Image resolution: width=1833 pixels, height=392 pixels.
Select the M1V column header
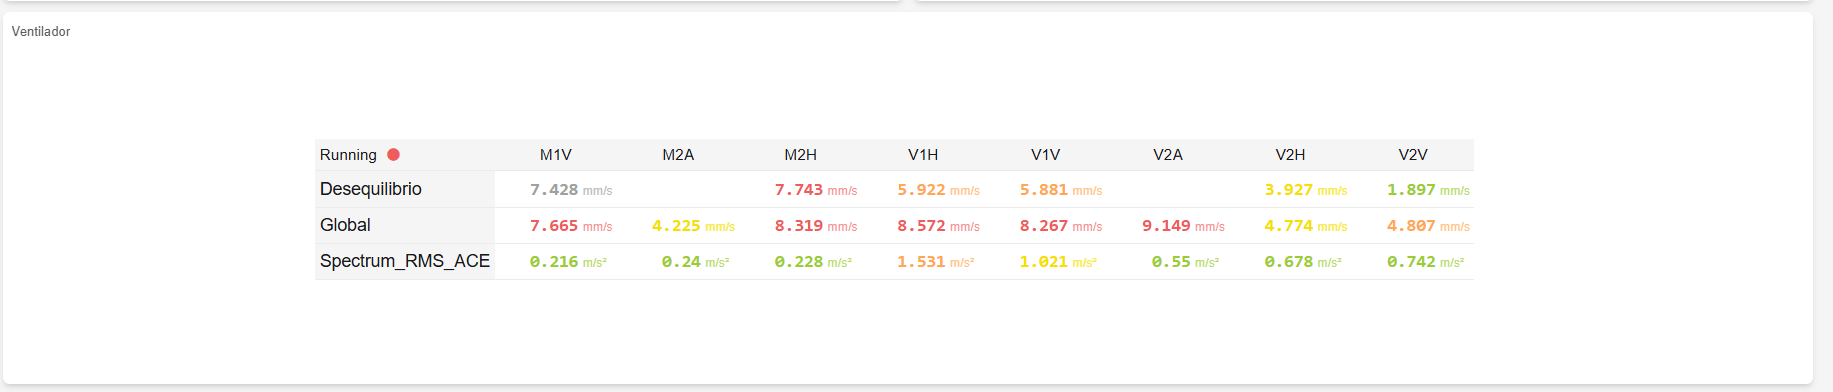[x=556, y=155]
